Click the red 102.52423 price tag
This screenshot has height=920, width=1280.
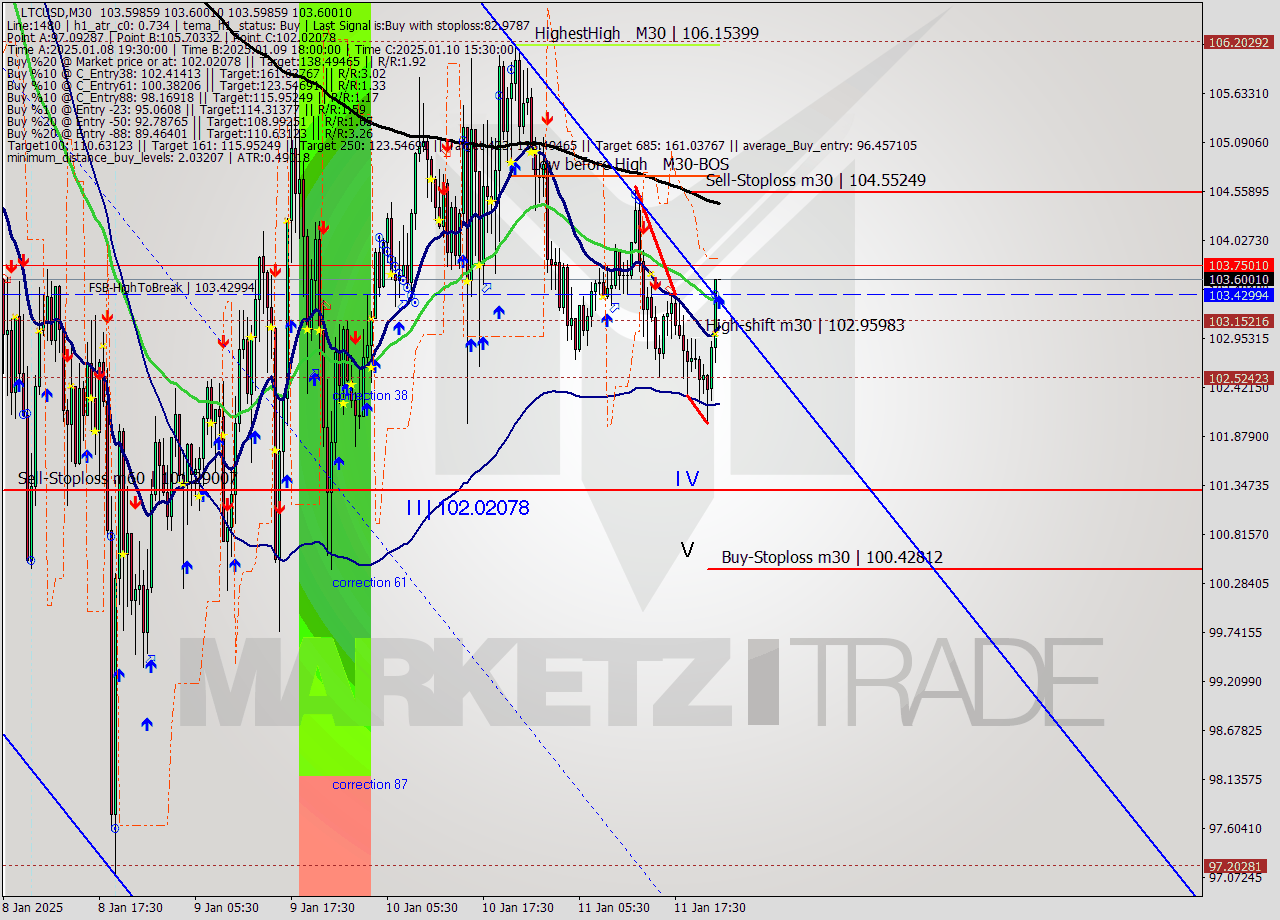tap(1240, 378)
